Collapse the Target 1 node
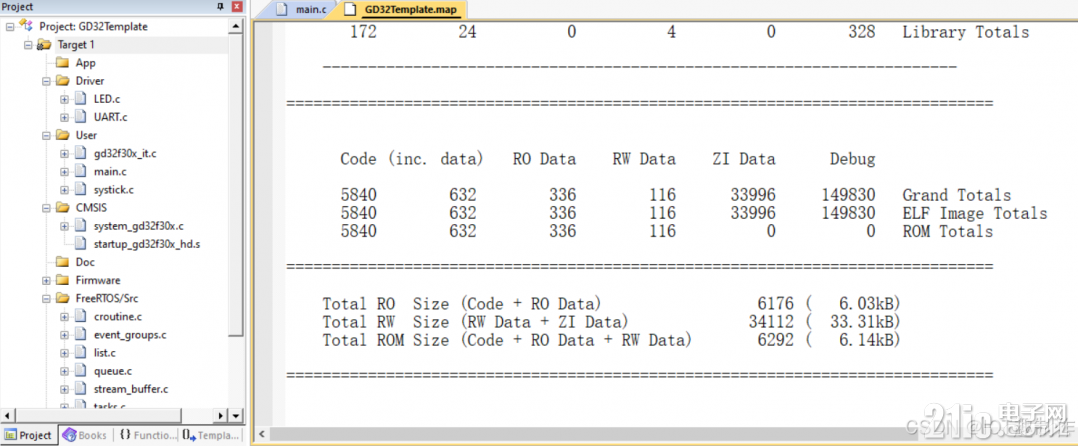Screen dimensions: 1078x446 tap(28, 45)
